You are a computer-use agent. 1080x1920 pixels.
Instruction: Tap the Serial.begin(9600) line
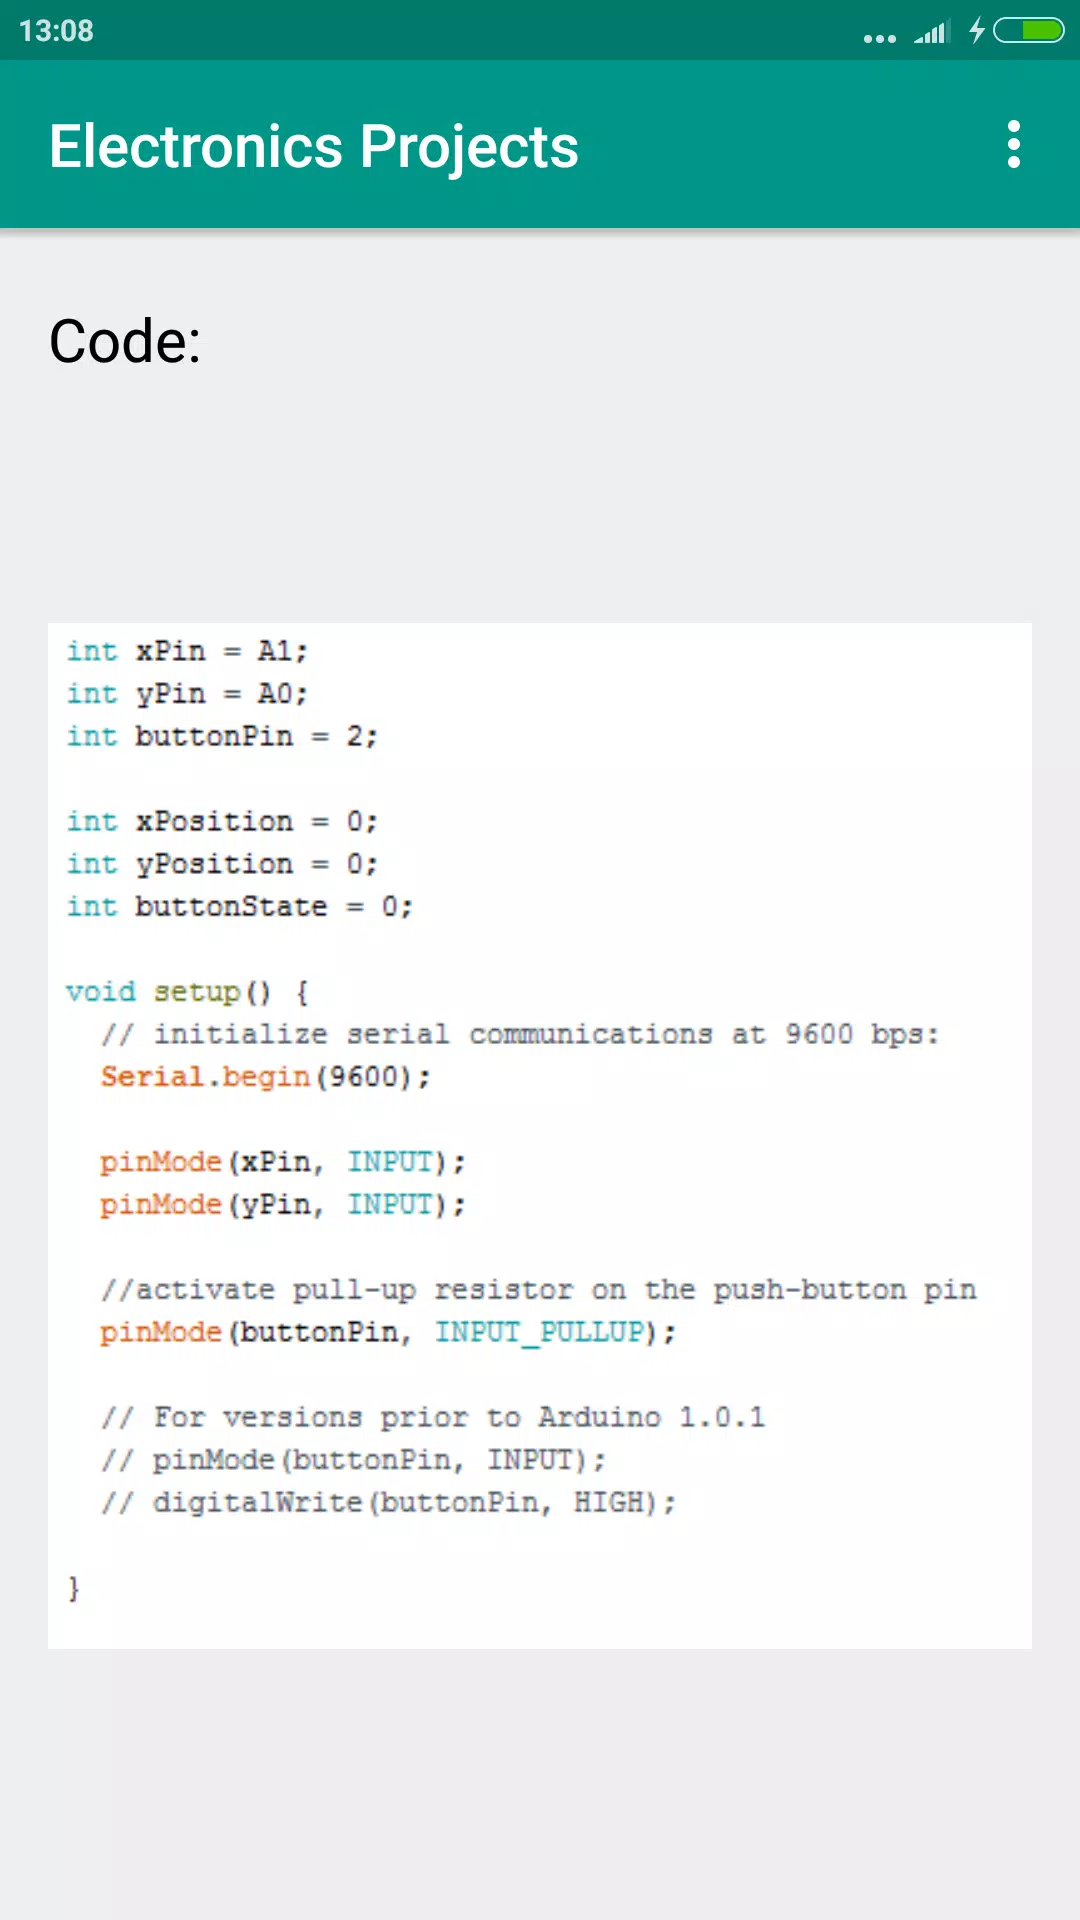tap(265, 1077)
